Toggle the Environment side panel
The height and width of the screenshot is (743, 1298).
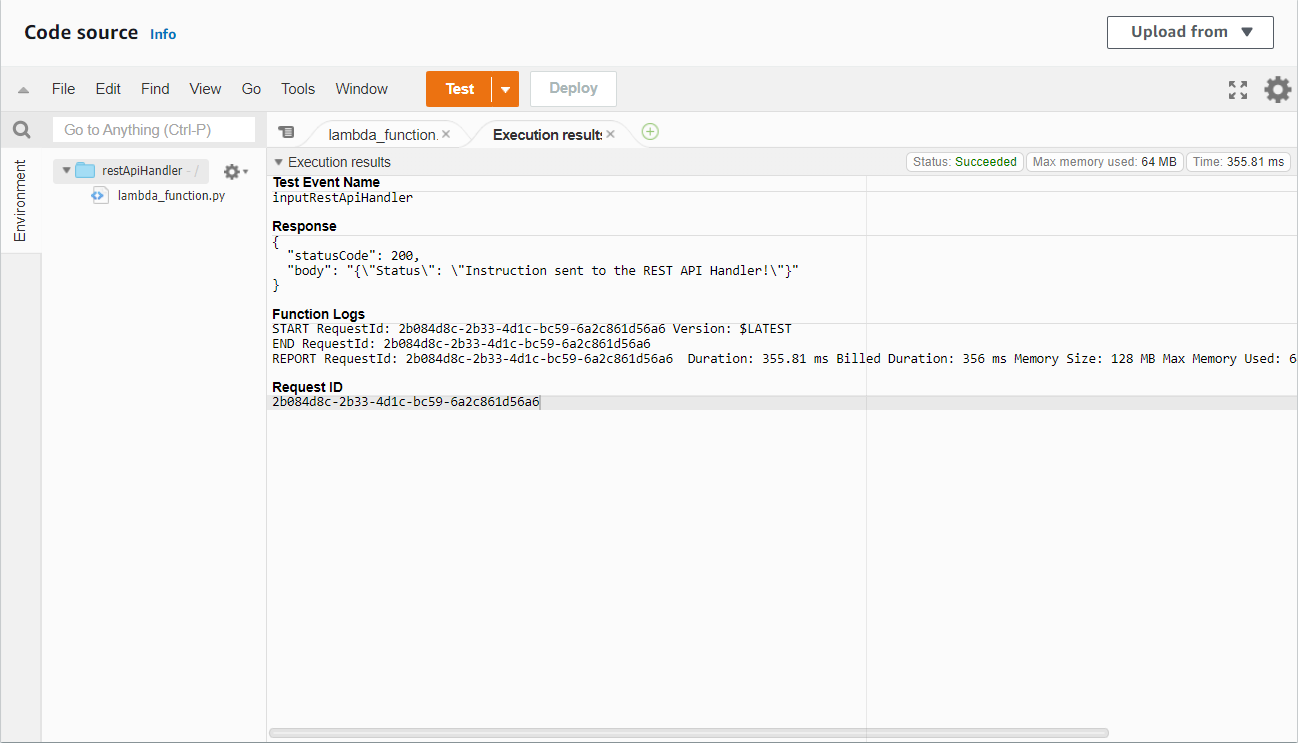pyautogui.click(x=20, y=200)
